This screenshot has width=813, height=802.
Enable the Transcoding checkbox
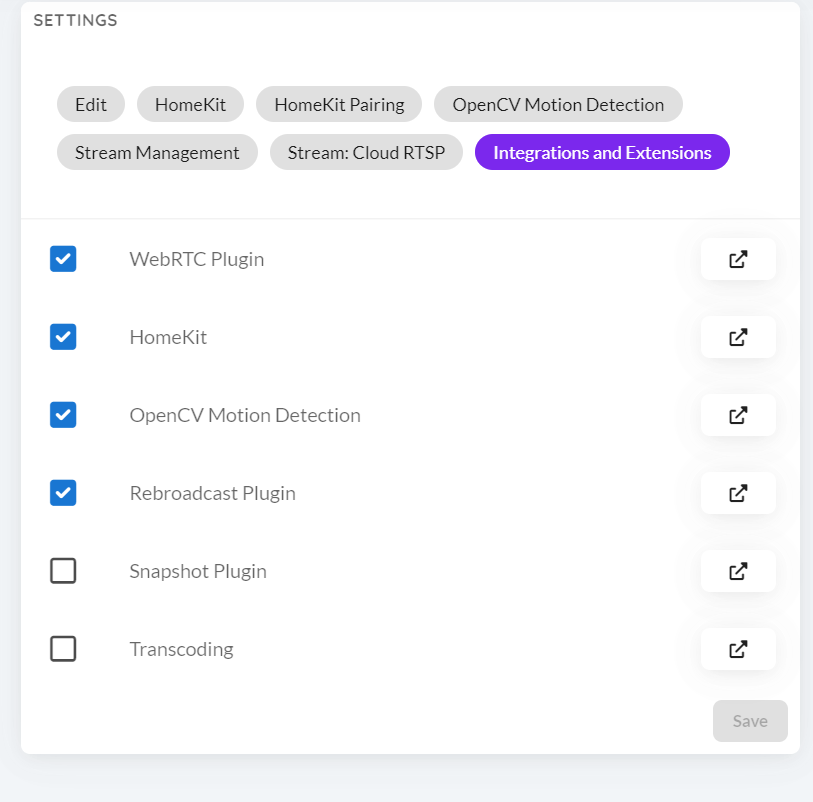click(x=63, y=649)
